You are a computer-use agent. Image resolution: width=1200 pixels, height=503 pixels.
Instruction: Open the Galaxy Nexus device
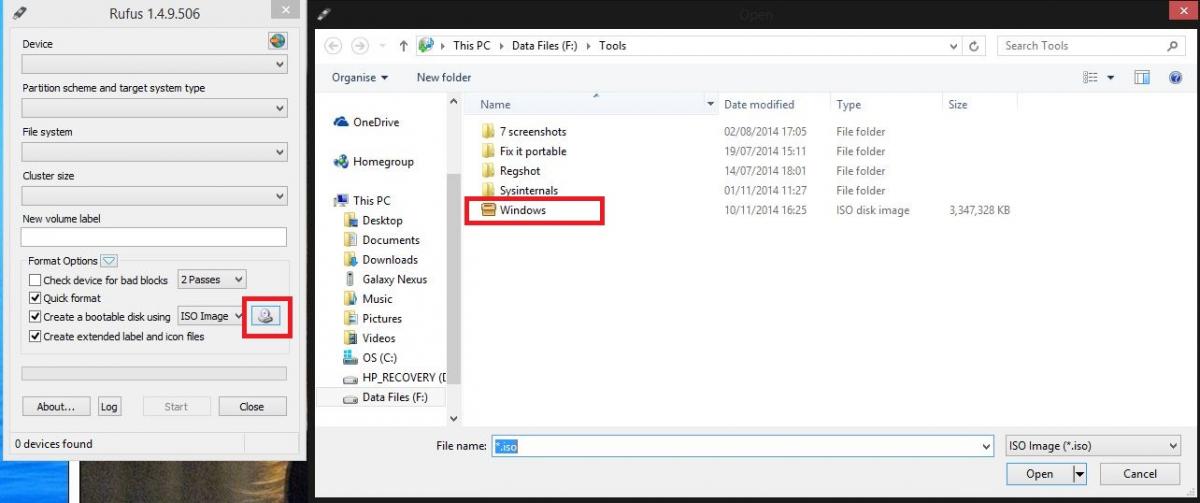pyautogui.click(x=385, y=279)
